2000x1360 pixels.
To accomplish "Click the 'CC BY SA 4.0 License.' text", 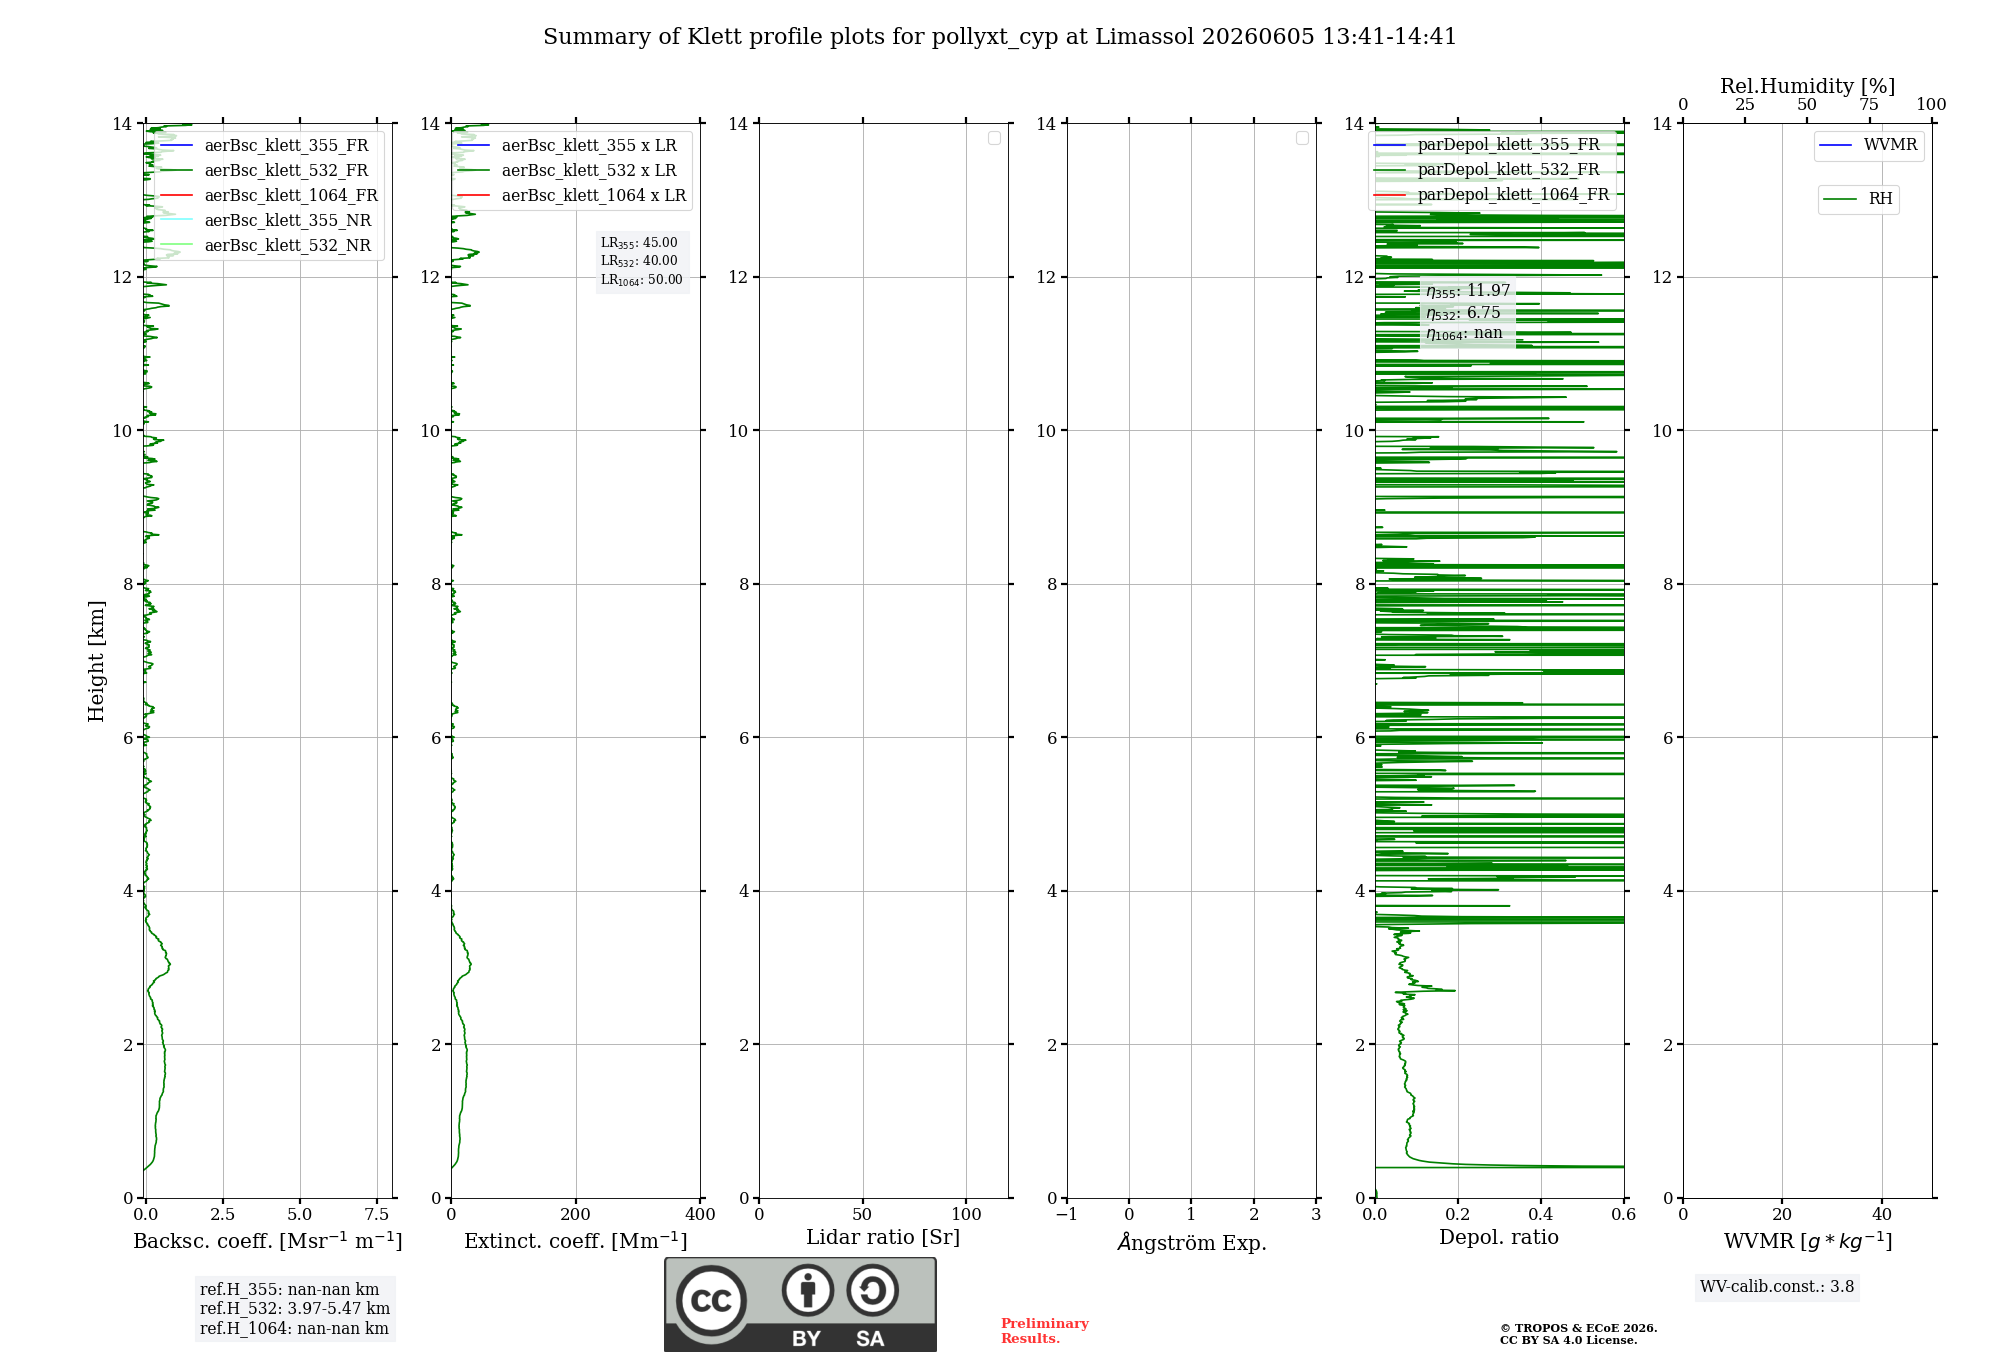I will [x=1568, y=1340].
